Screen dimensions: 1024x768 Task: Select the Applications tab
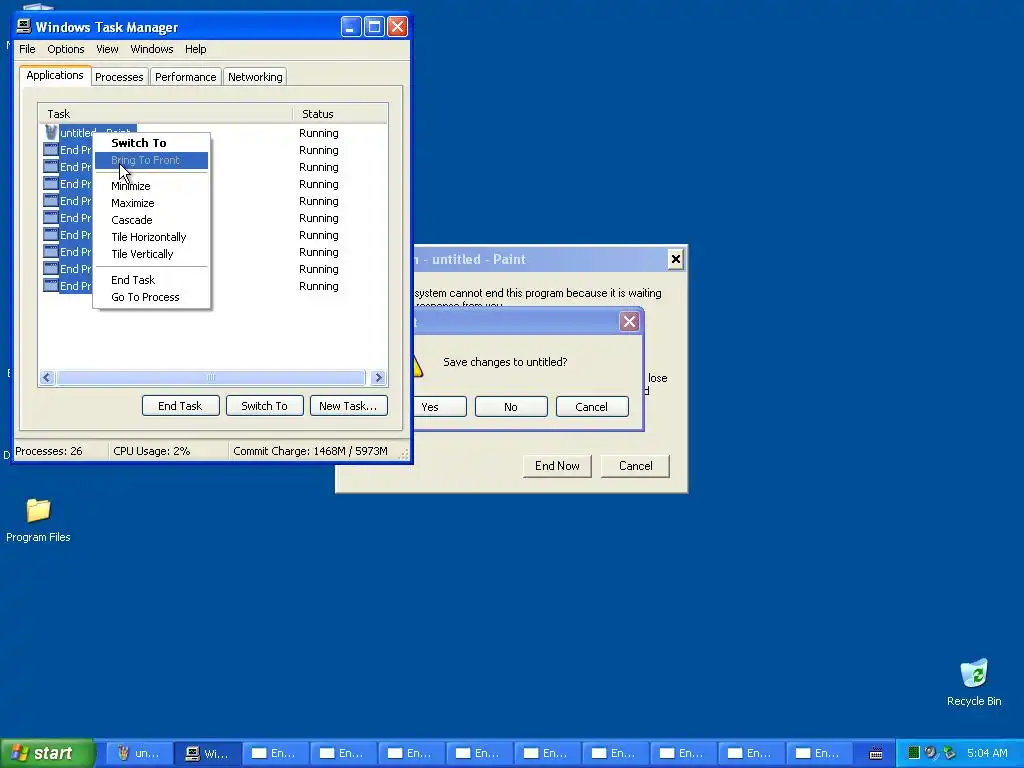coord(55,75)
